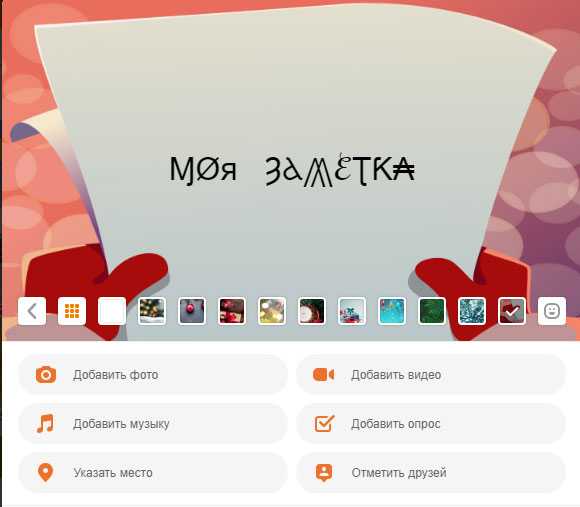The height and width of the screenshot is (507, 580).
Task: Collapse background picker with left chevron
Action: [x=32, y=311]
